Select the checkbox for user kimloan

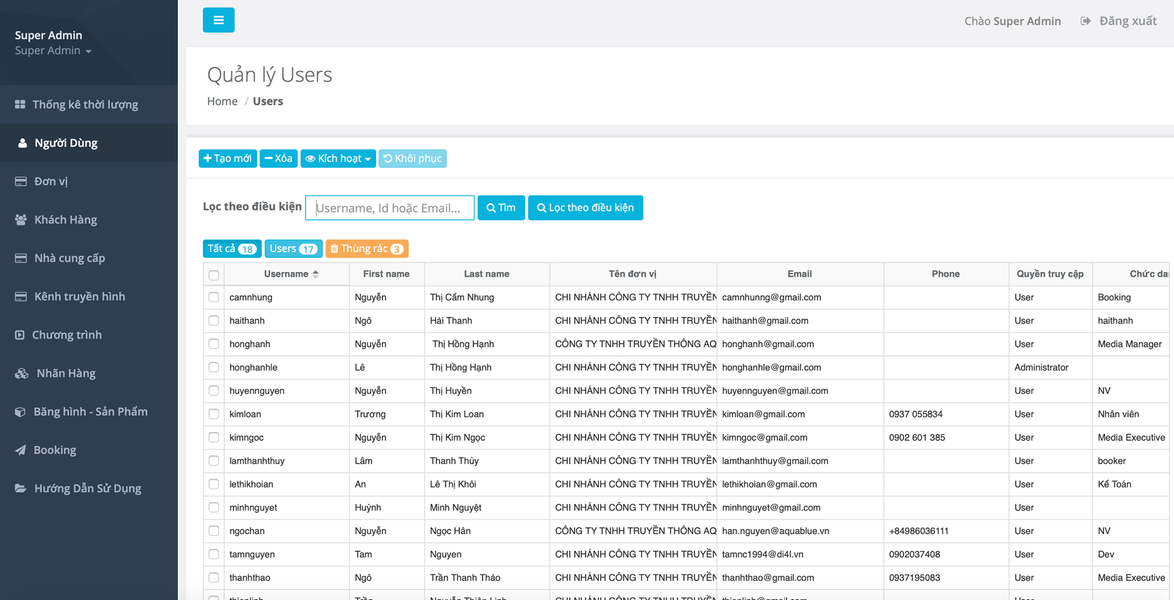213,414
